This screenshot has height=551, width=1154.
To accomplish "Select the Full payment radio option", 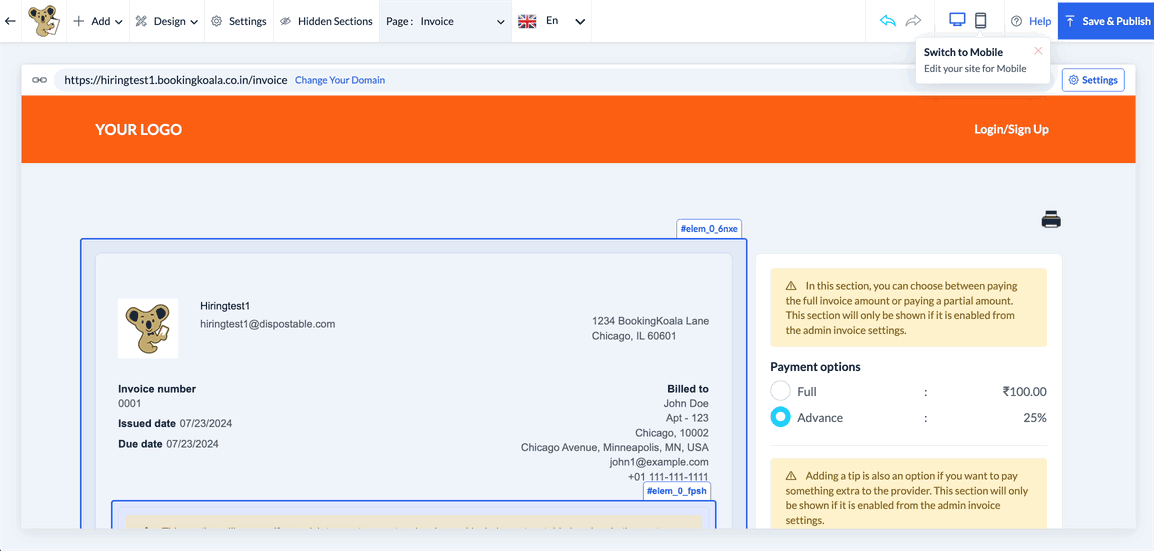I will click(x=780, y=391).
